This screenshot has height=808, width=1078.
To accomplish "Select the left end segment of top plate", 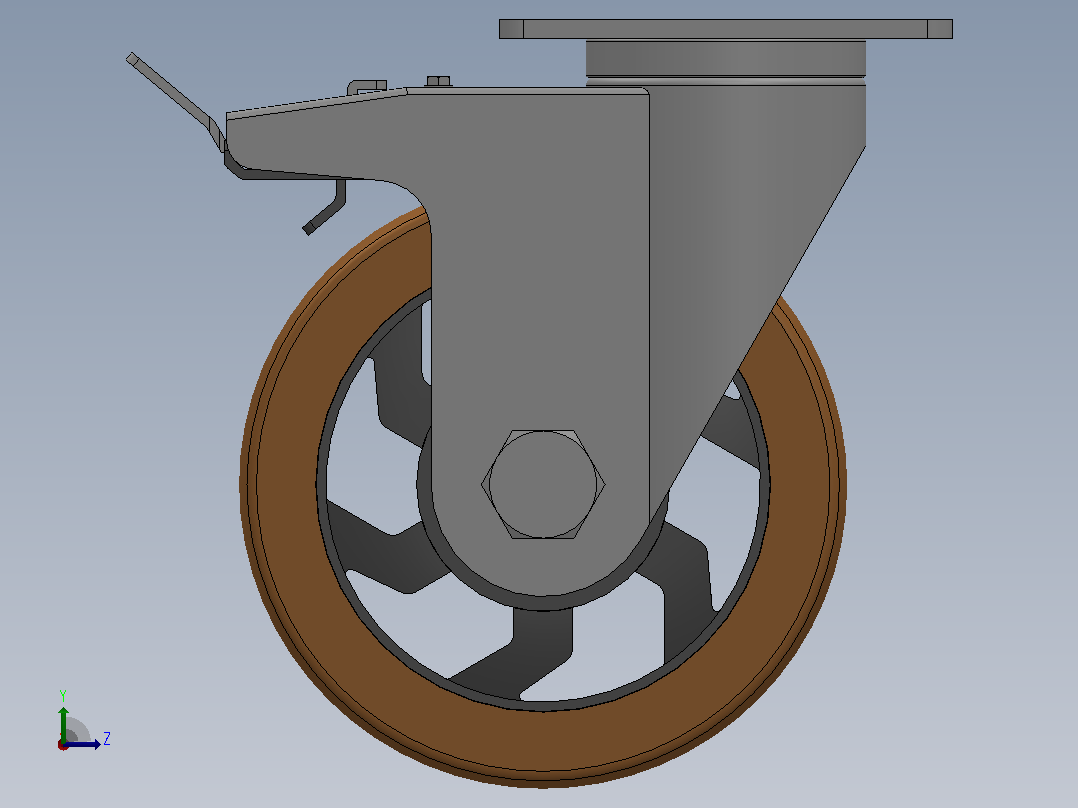I will pos(512,29).
